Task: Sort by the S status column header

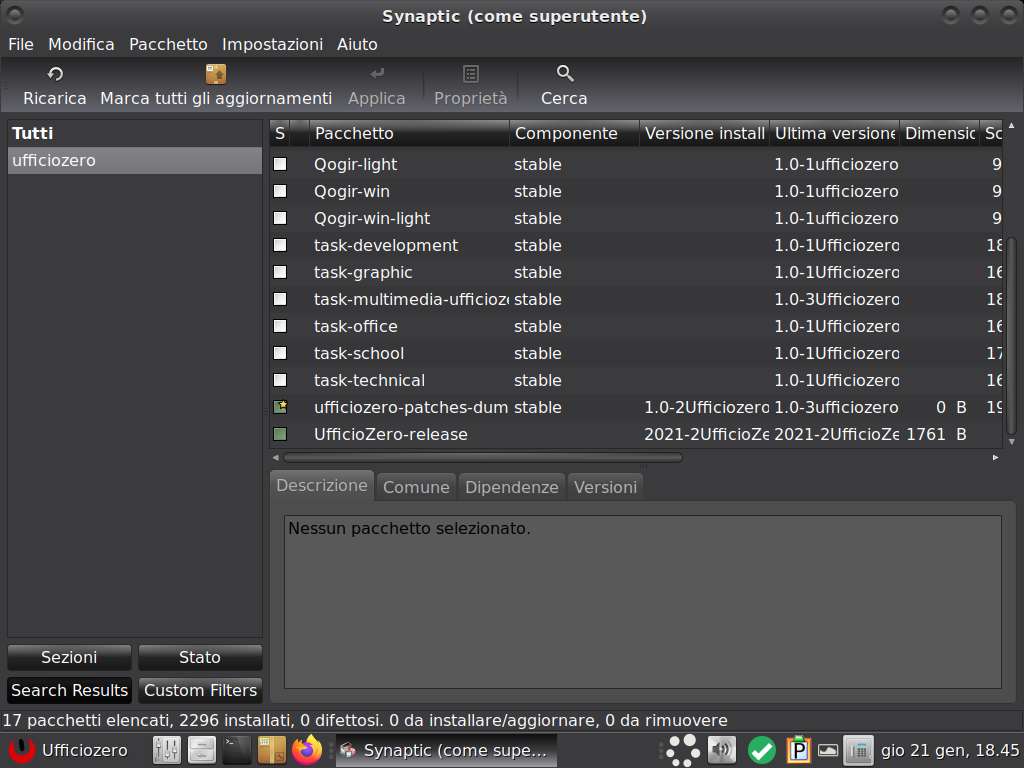Action: click(280, 133)
